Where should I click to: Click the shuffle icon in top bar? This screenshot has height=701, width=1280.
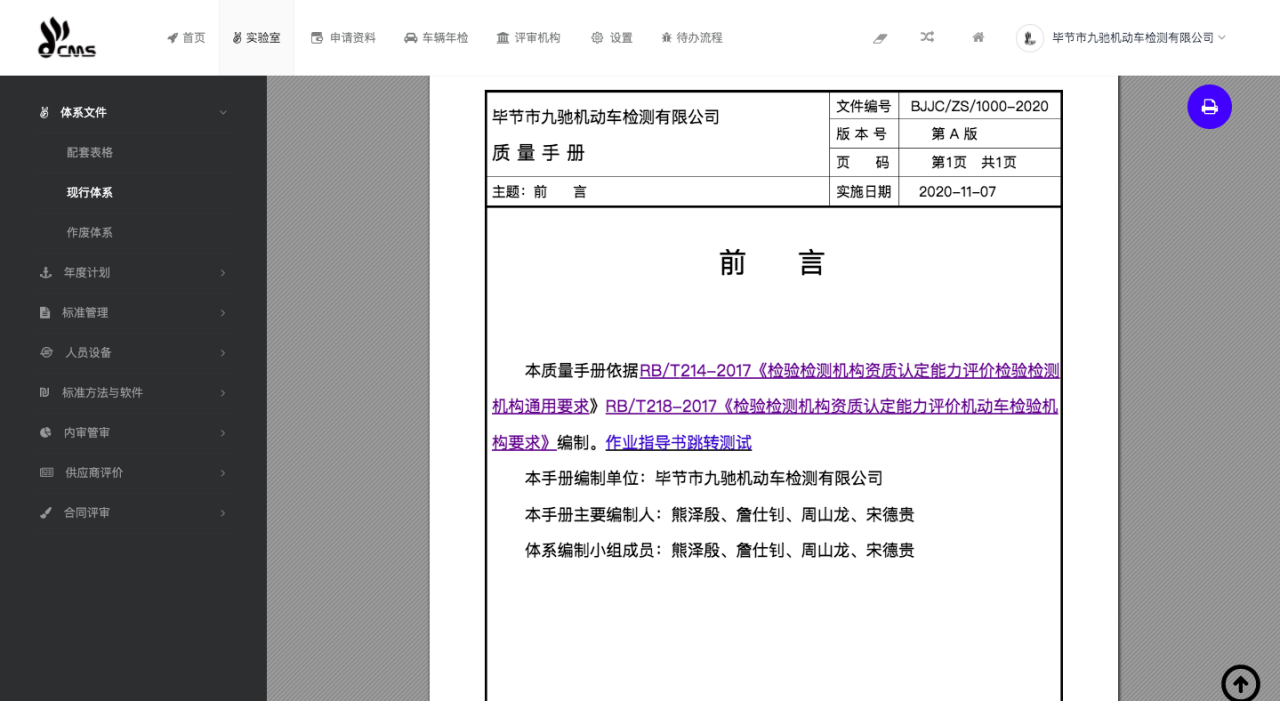927,37
